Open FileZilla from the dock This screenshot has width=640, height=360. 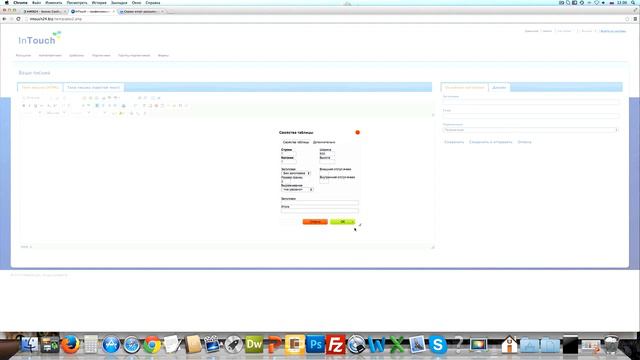point(336,345)
